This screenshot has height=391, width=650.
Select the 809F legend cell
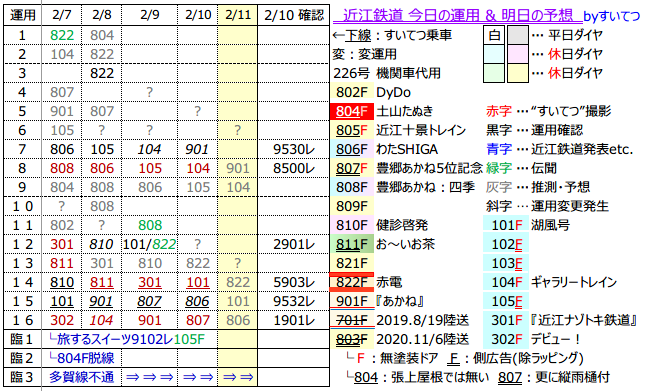(x=352, y=206)
